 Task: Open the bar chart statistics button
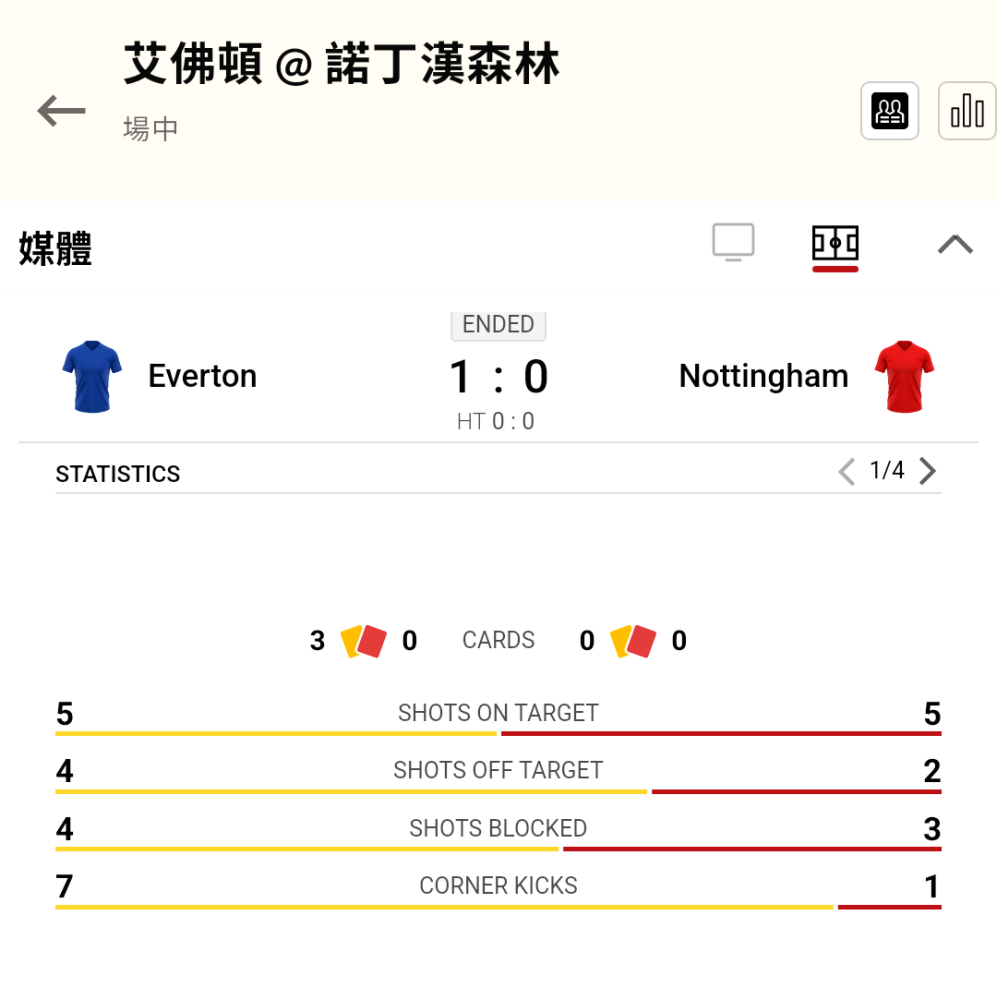[x=967, y=111]
